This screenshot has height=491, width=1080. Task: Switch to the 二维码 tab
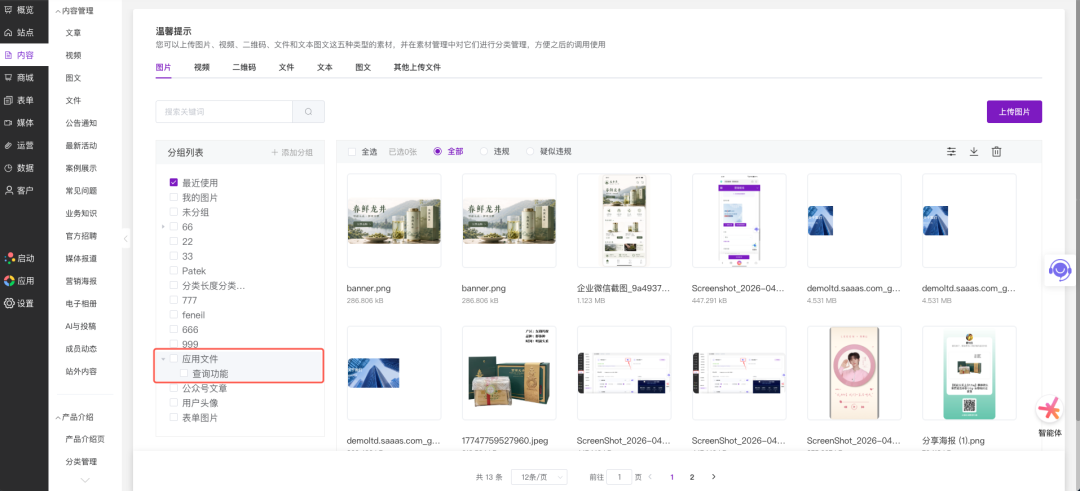244,67
